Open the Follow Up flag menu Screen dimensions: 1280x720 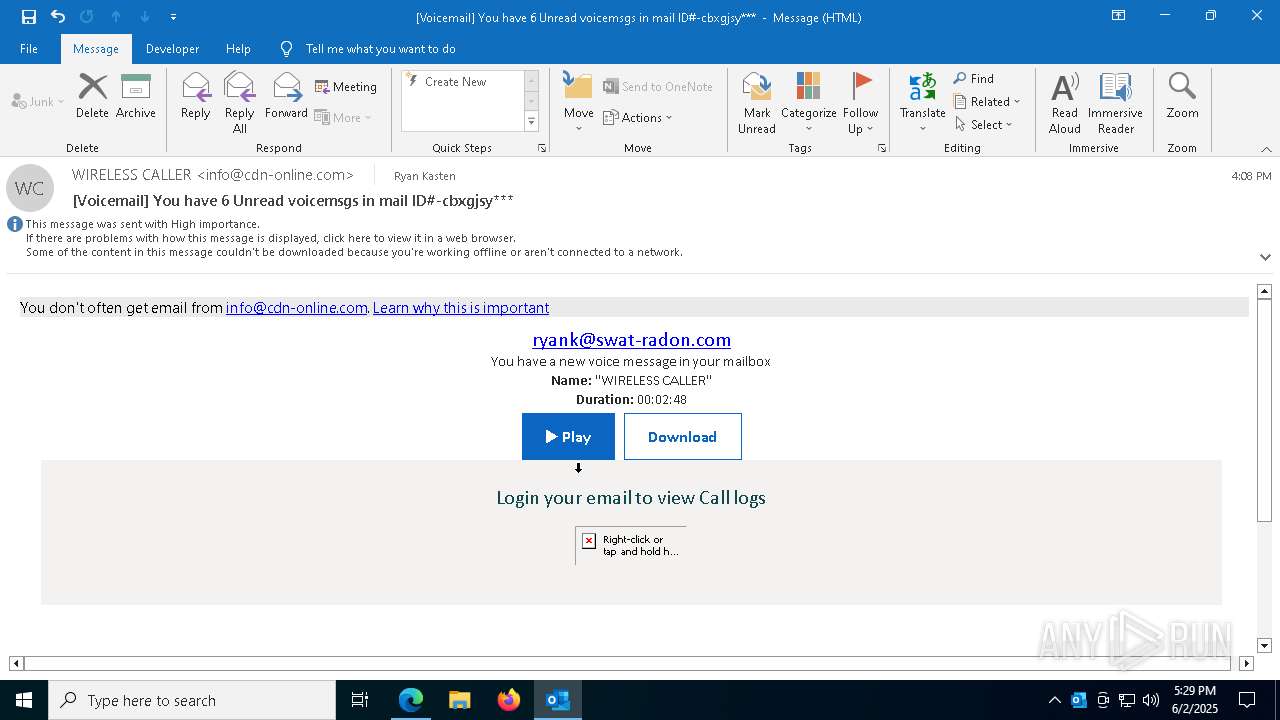click(860, 103)
